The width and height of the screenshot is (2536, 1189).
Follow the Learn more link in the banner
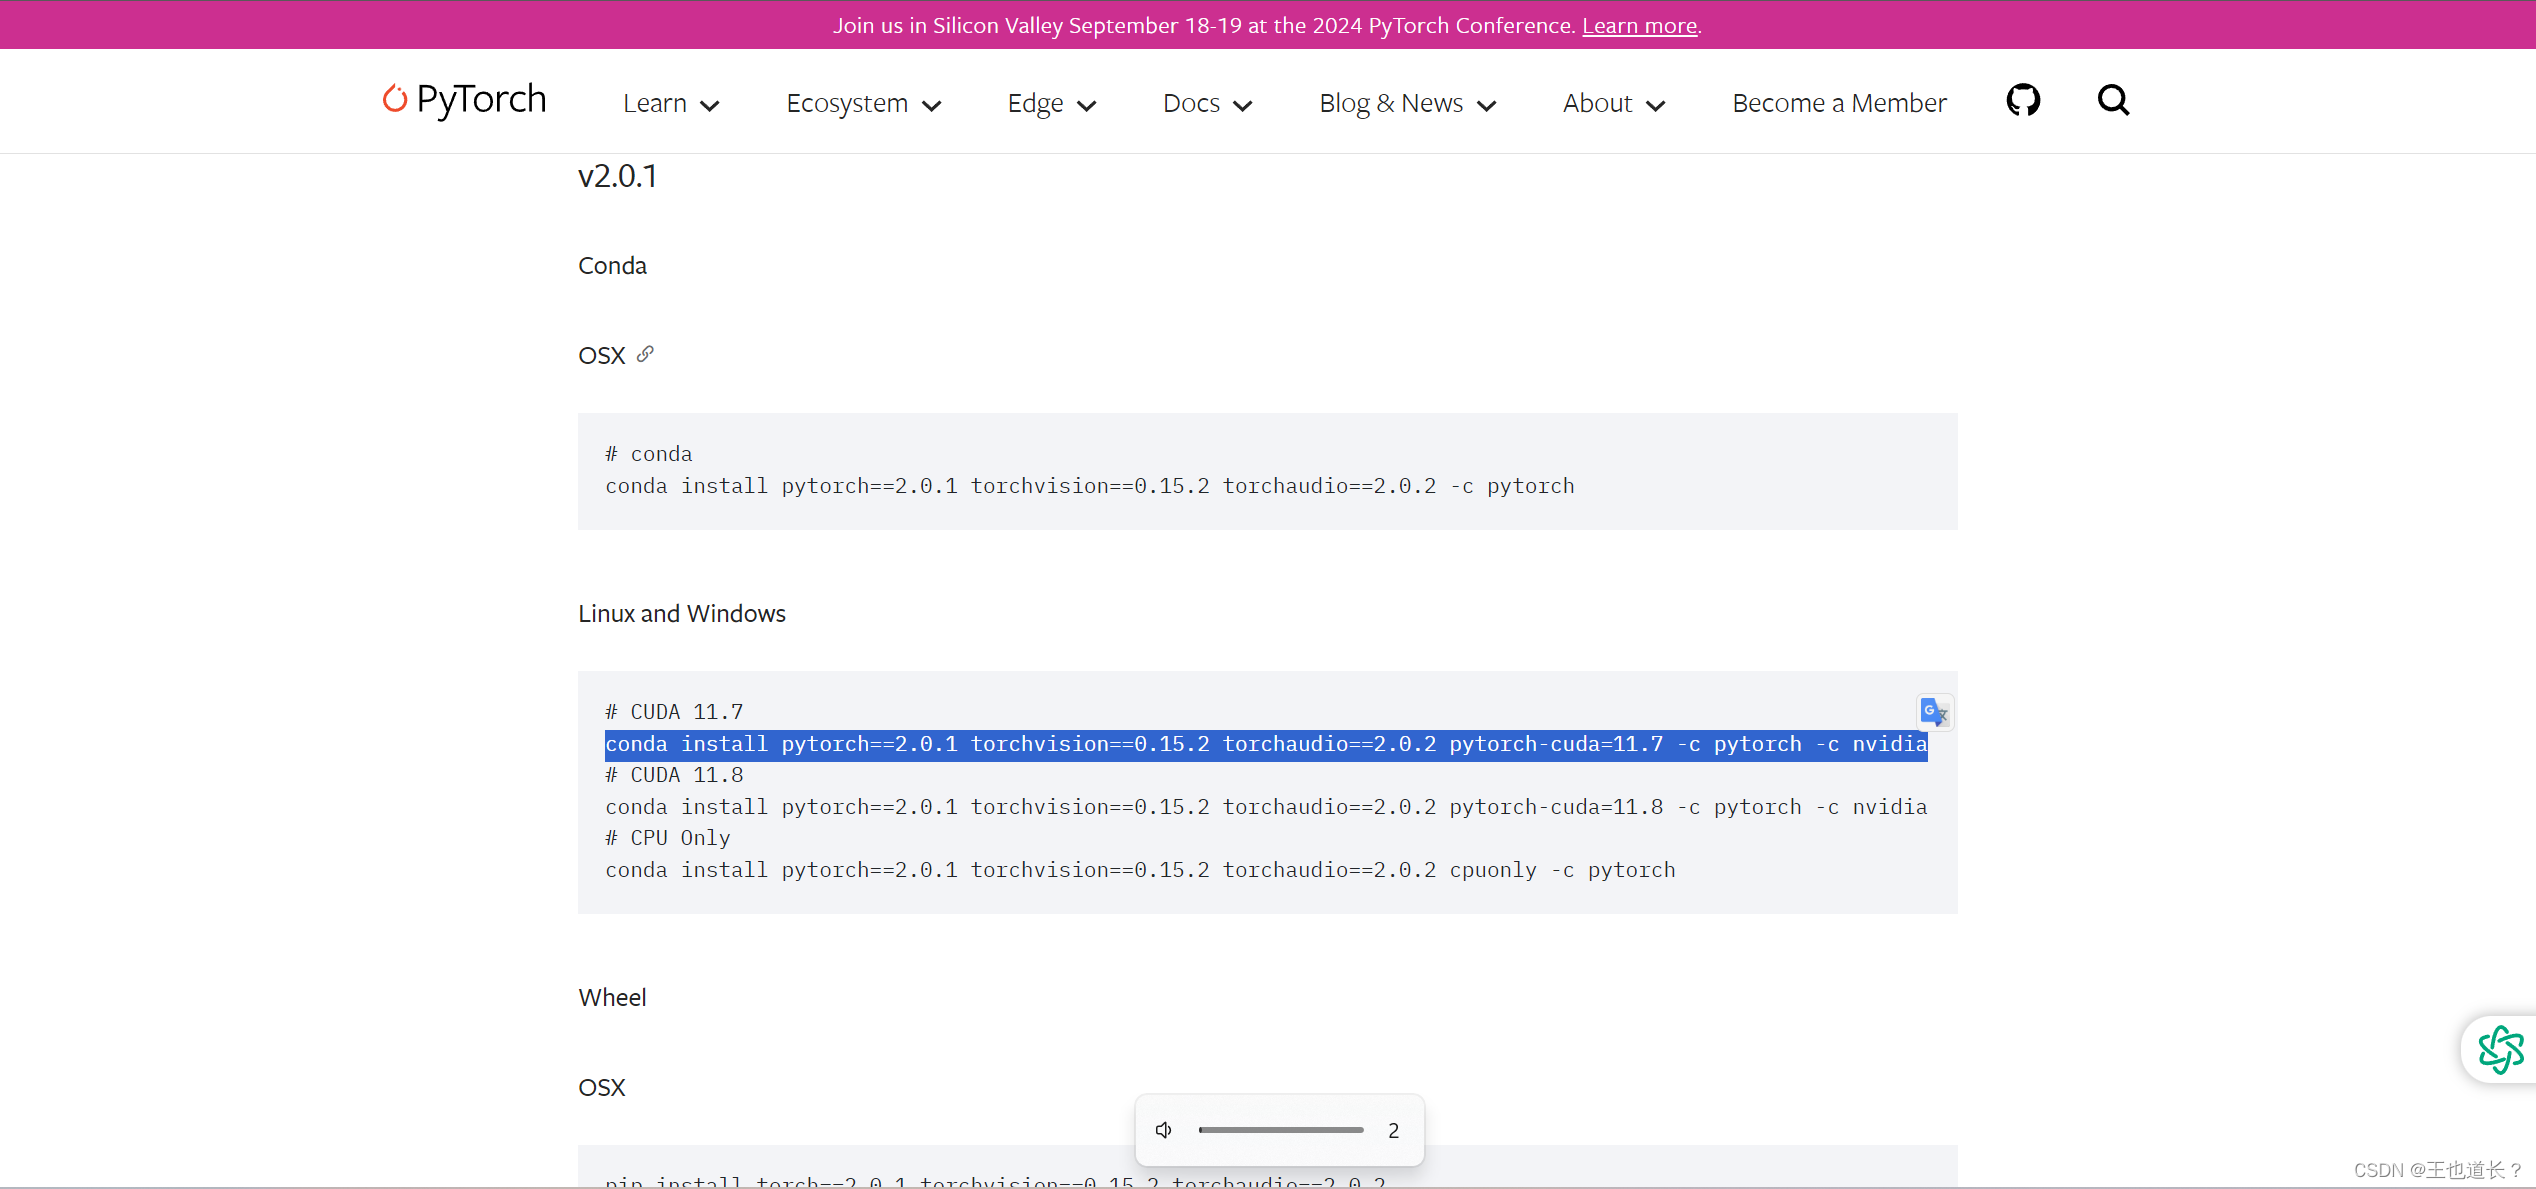(x=1638, y=25)
